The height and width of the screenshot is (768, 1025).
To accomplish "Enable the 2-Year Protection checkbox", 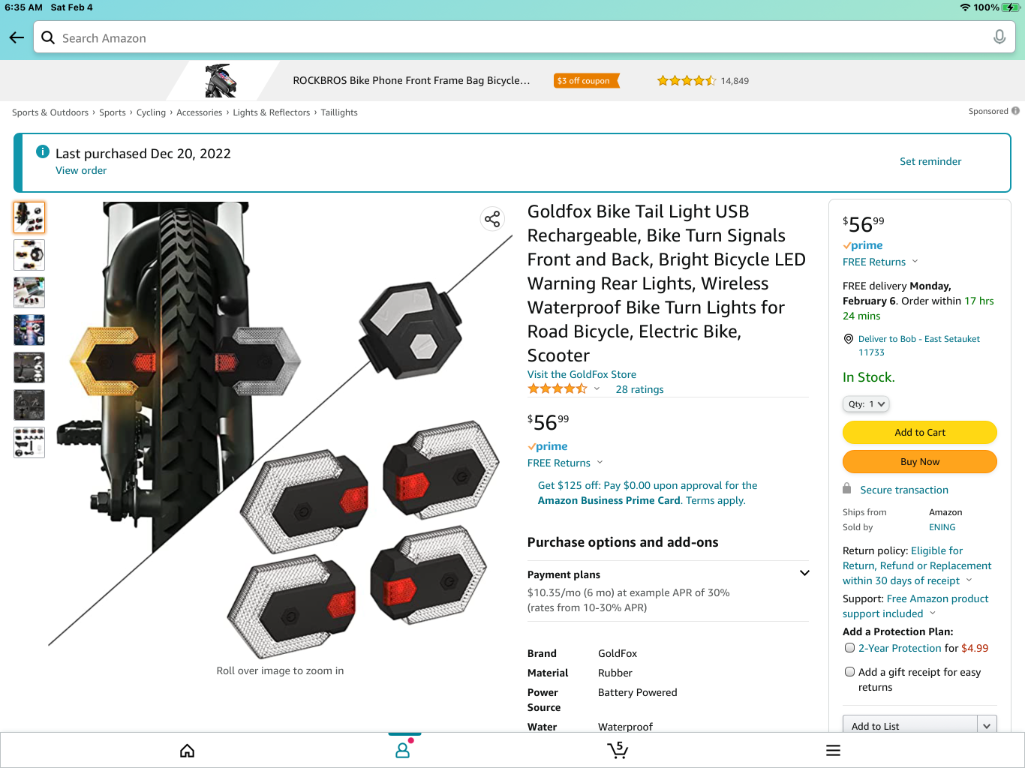I will [850, 648].
